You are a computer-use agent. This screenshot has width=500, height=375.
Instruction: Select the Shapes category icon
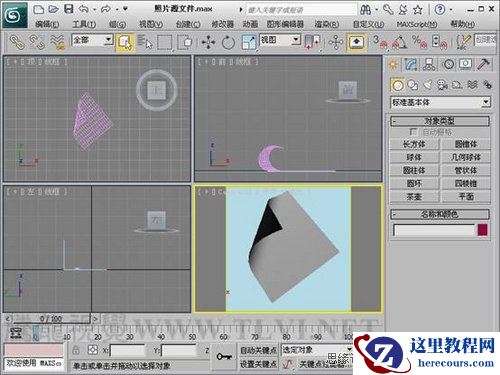(x=413, y=85)
